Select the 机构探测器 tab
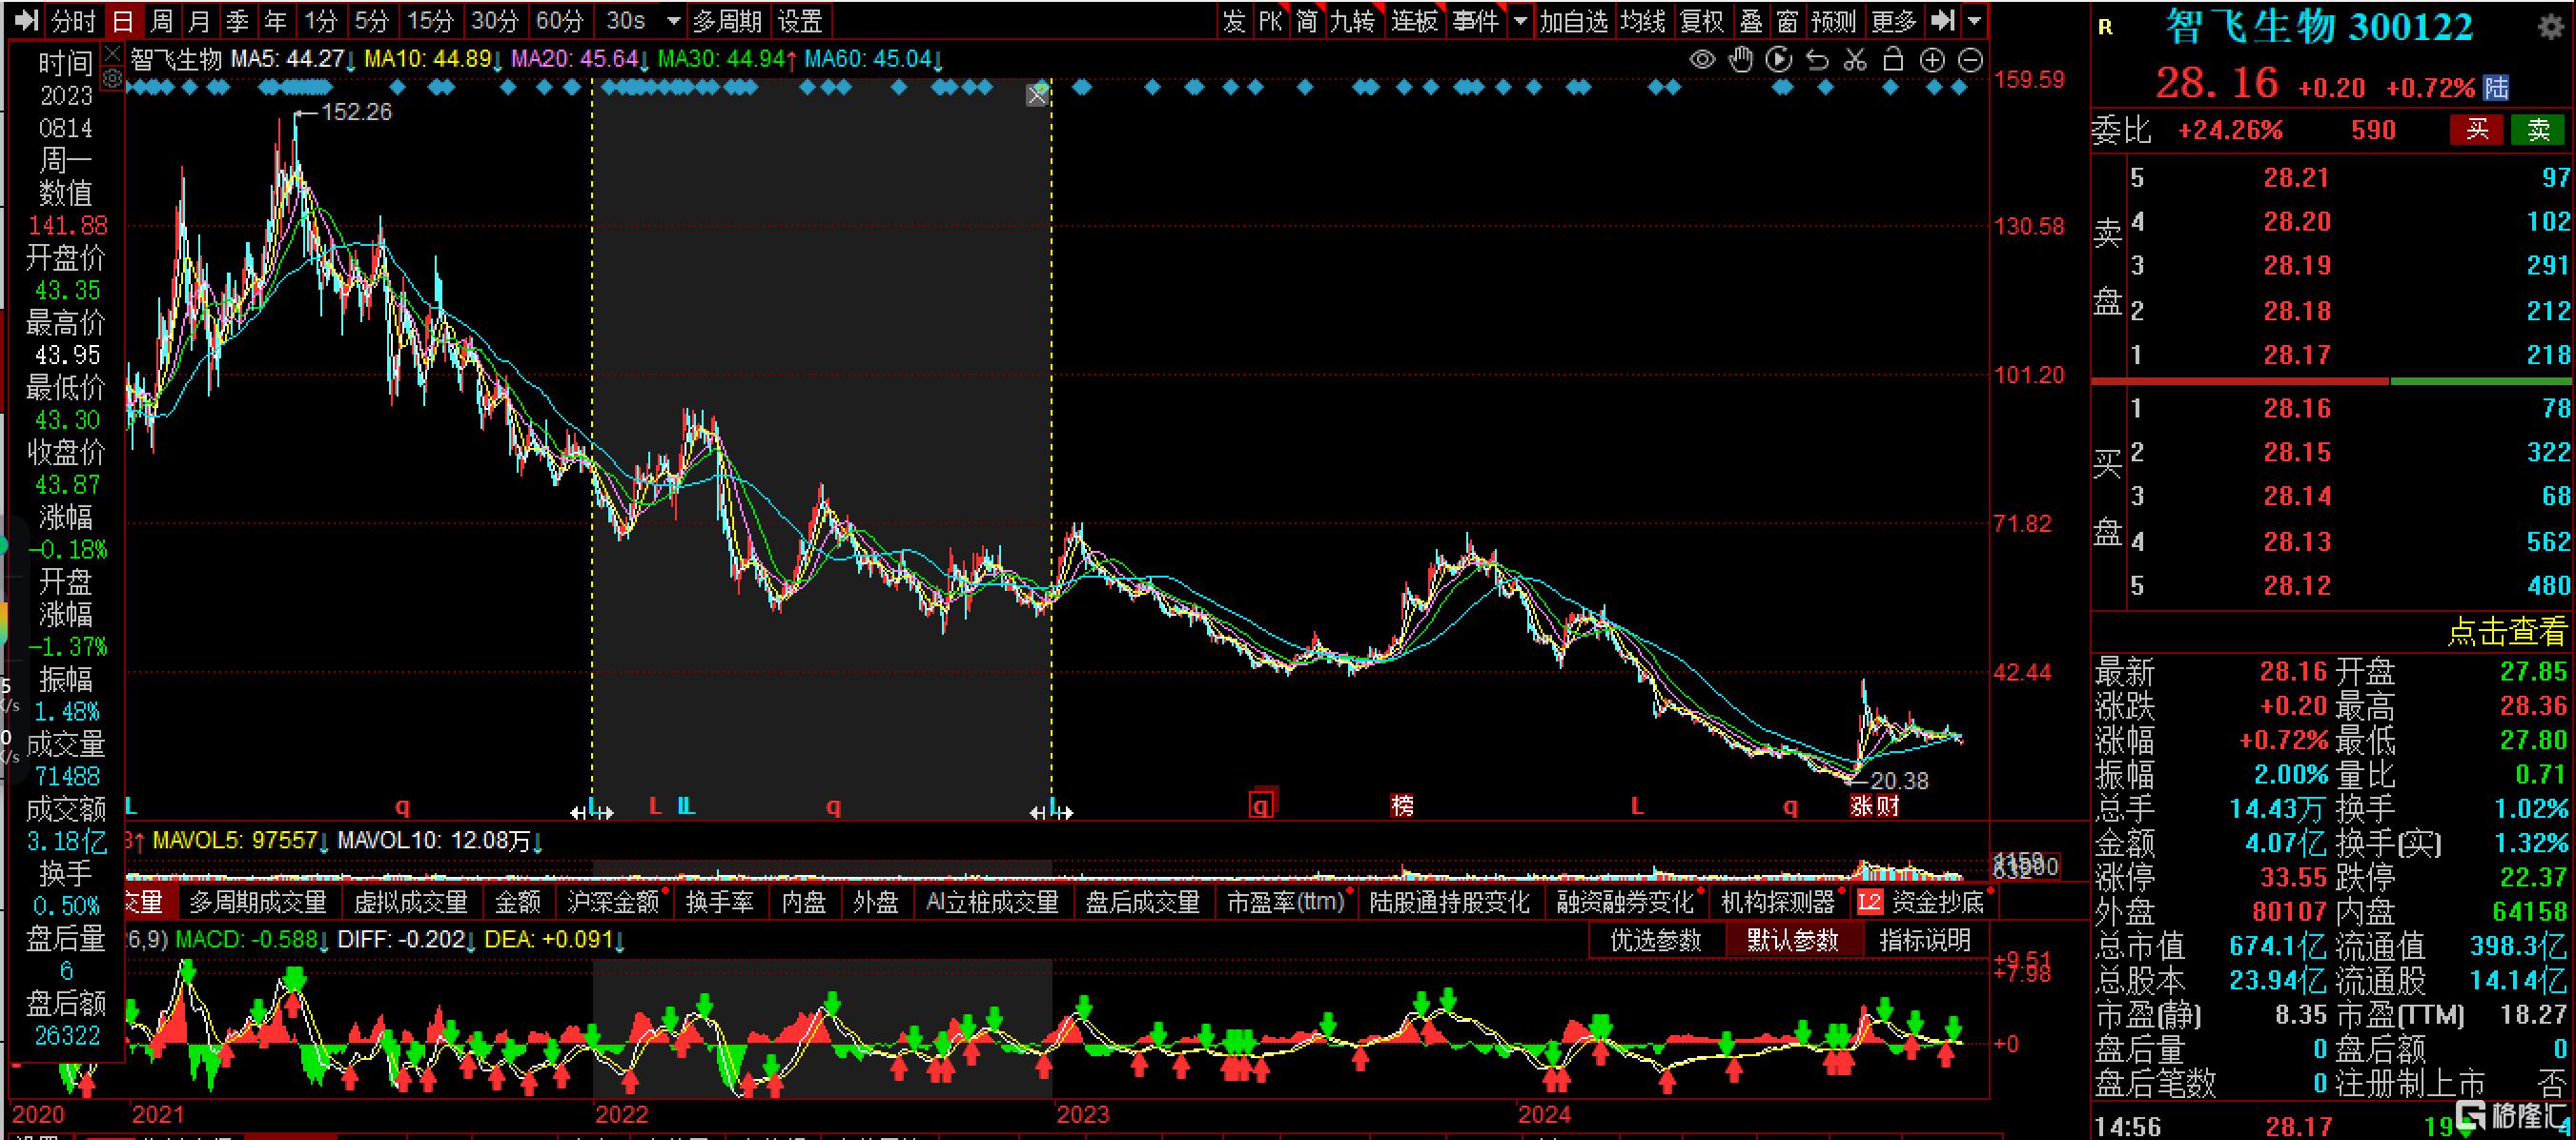Viewport: 2576px width, 1140px height. click(x=1778, y=902)
